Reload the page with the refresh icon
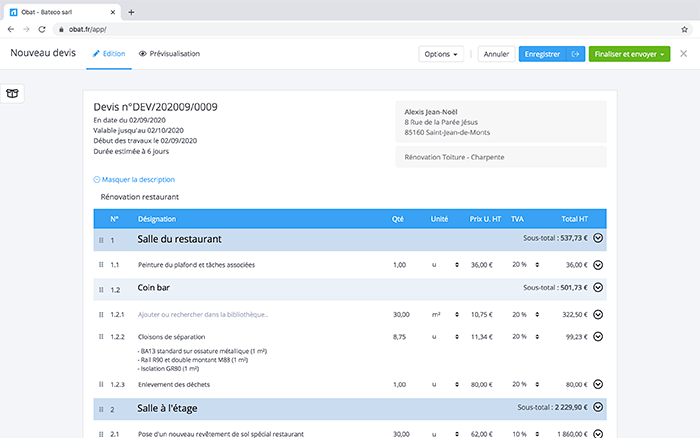This screenshot has width=700, height=438. click(42, 29)
